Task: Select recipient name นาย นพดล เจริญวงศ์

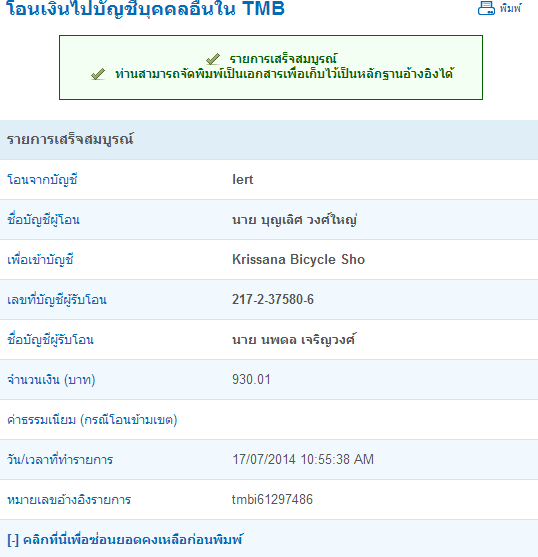Action: pos(293,340)
